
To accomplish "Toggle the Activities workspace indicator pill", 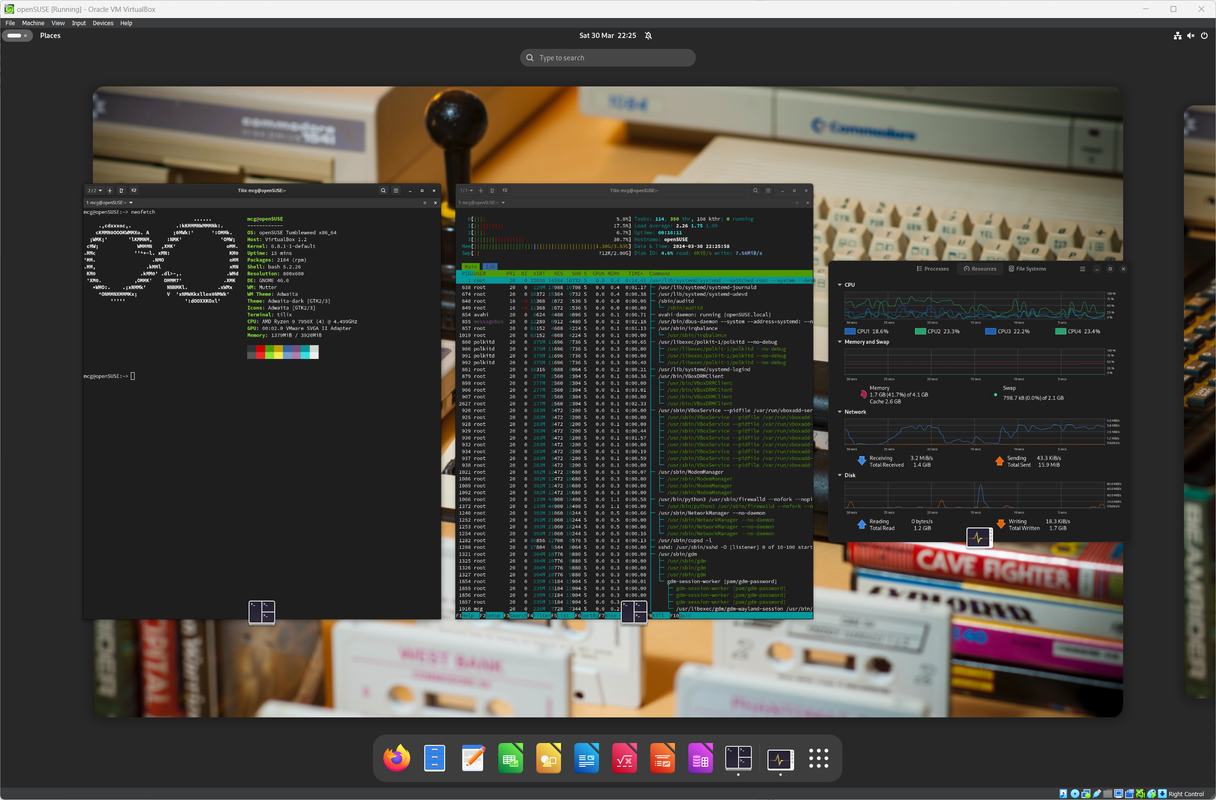I will click(19, 35).
